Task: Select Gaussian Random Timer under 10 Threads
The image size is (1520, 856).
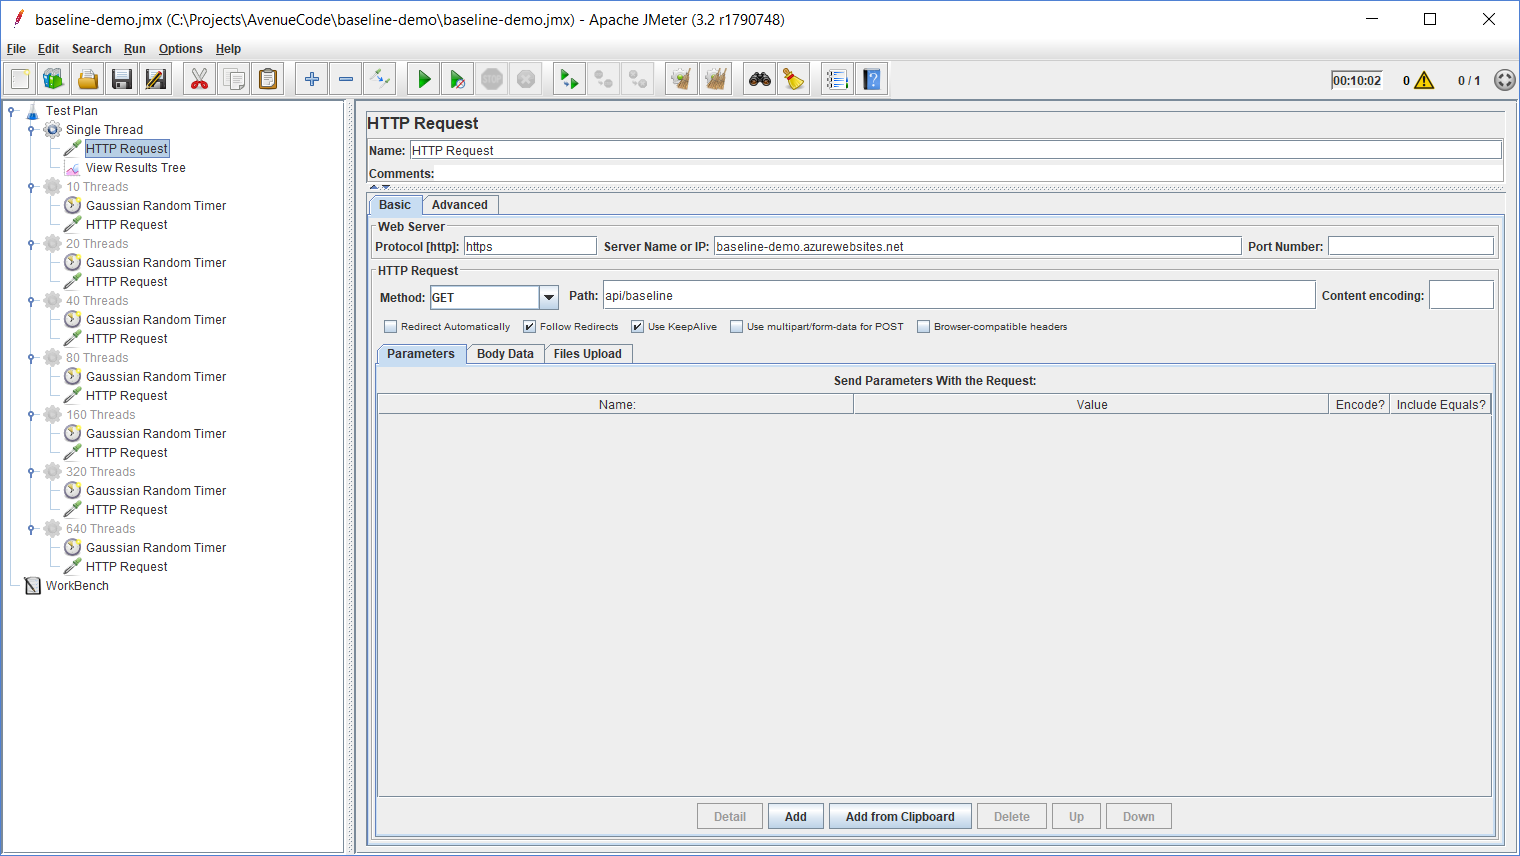Action: (x=156, y=206)
